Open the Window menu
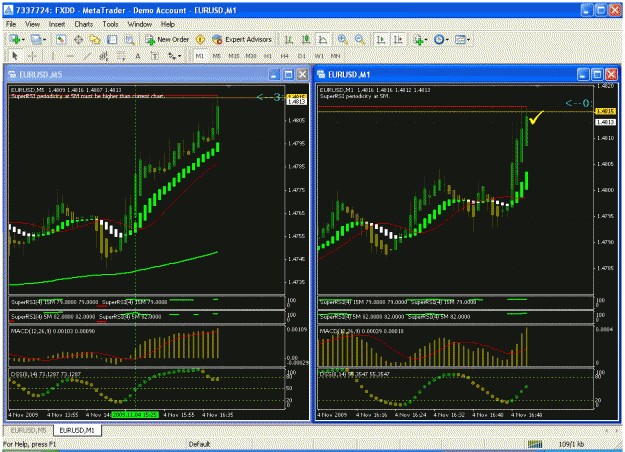 [x=140, y=24]
